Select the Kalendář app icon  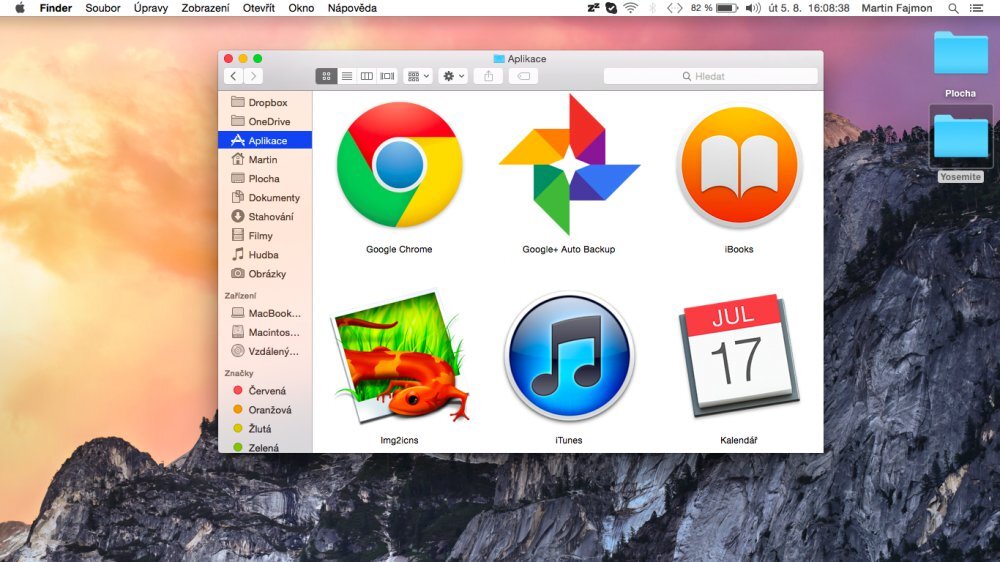pos(738,357)
